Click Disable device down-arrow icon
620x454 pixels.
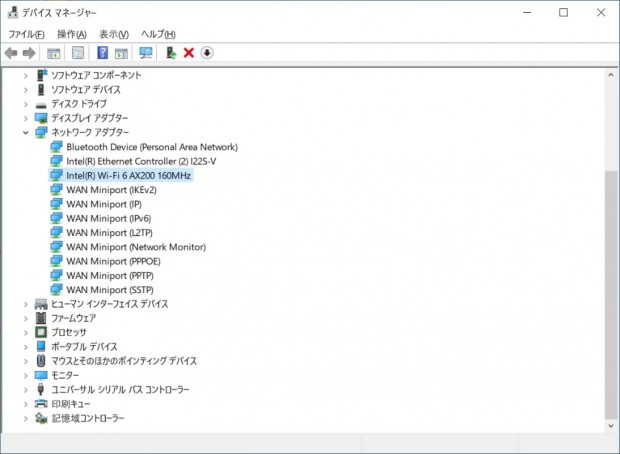207,53
